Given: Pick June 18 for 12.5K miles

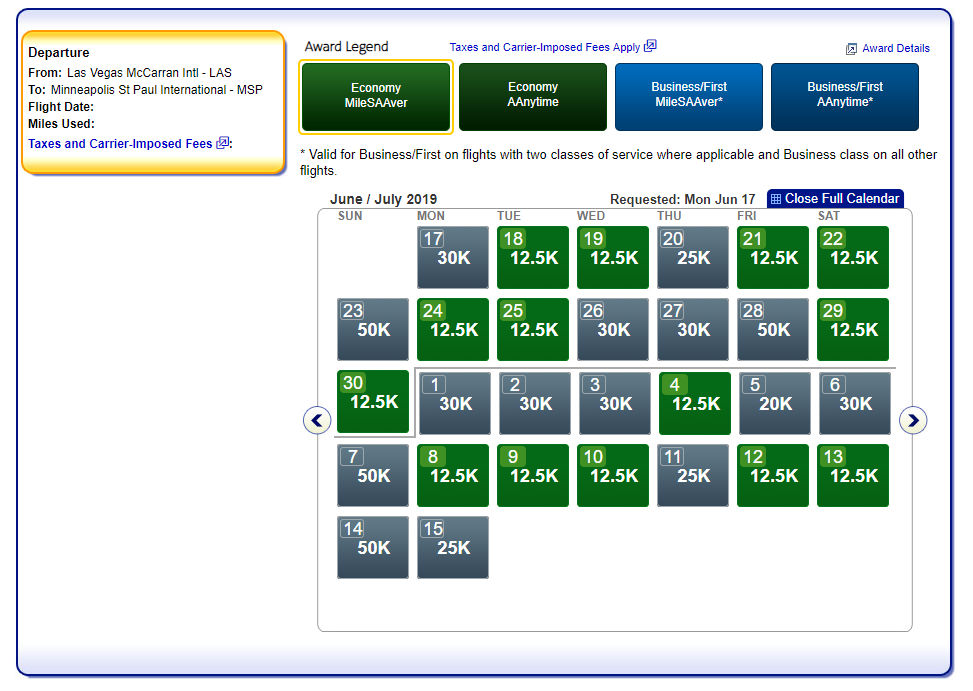Looking at the screenshot, I should 533,258.
